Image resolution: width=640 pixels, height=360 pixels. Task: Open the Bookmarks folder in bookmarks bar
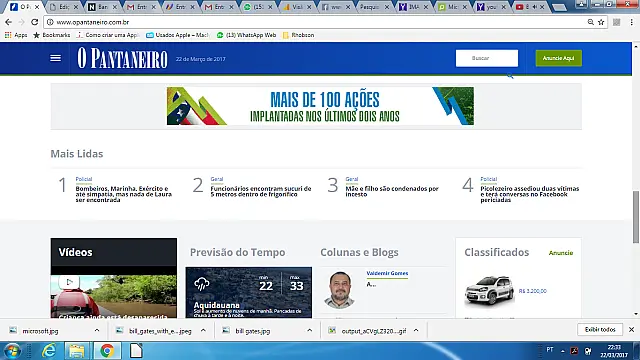click(51, 35)
